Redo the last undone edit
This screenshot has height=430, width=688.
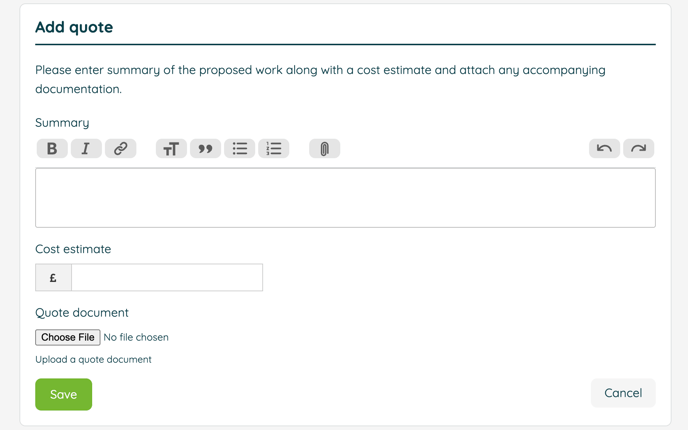coord(638,149)
